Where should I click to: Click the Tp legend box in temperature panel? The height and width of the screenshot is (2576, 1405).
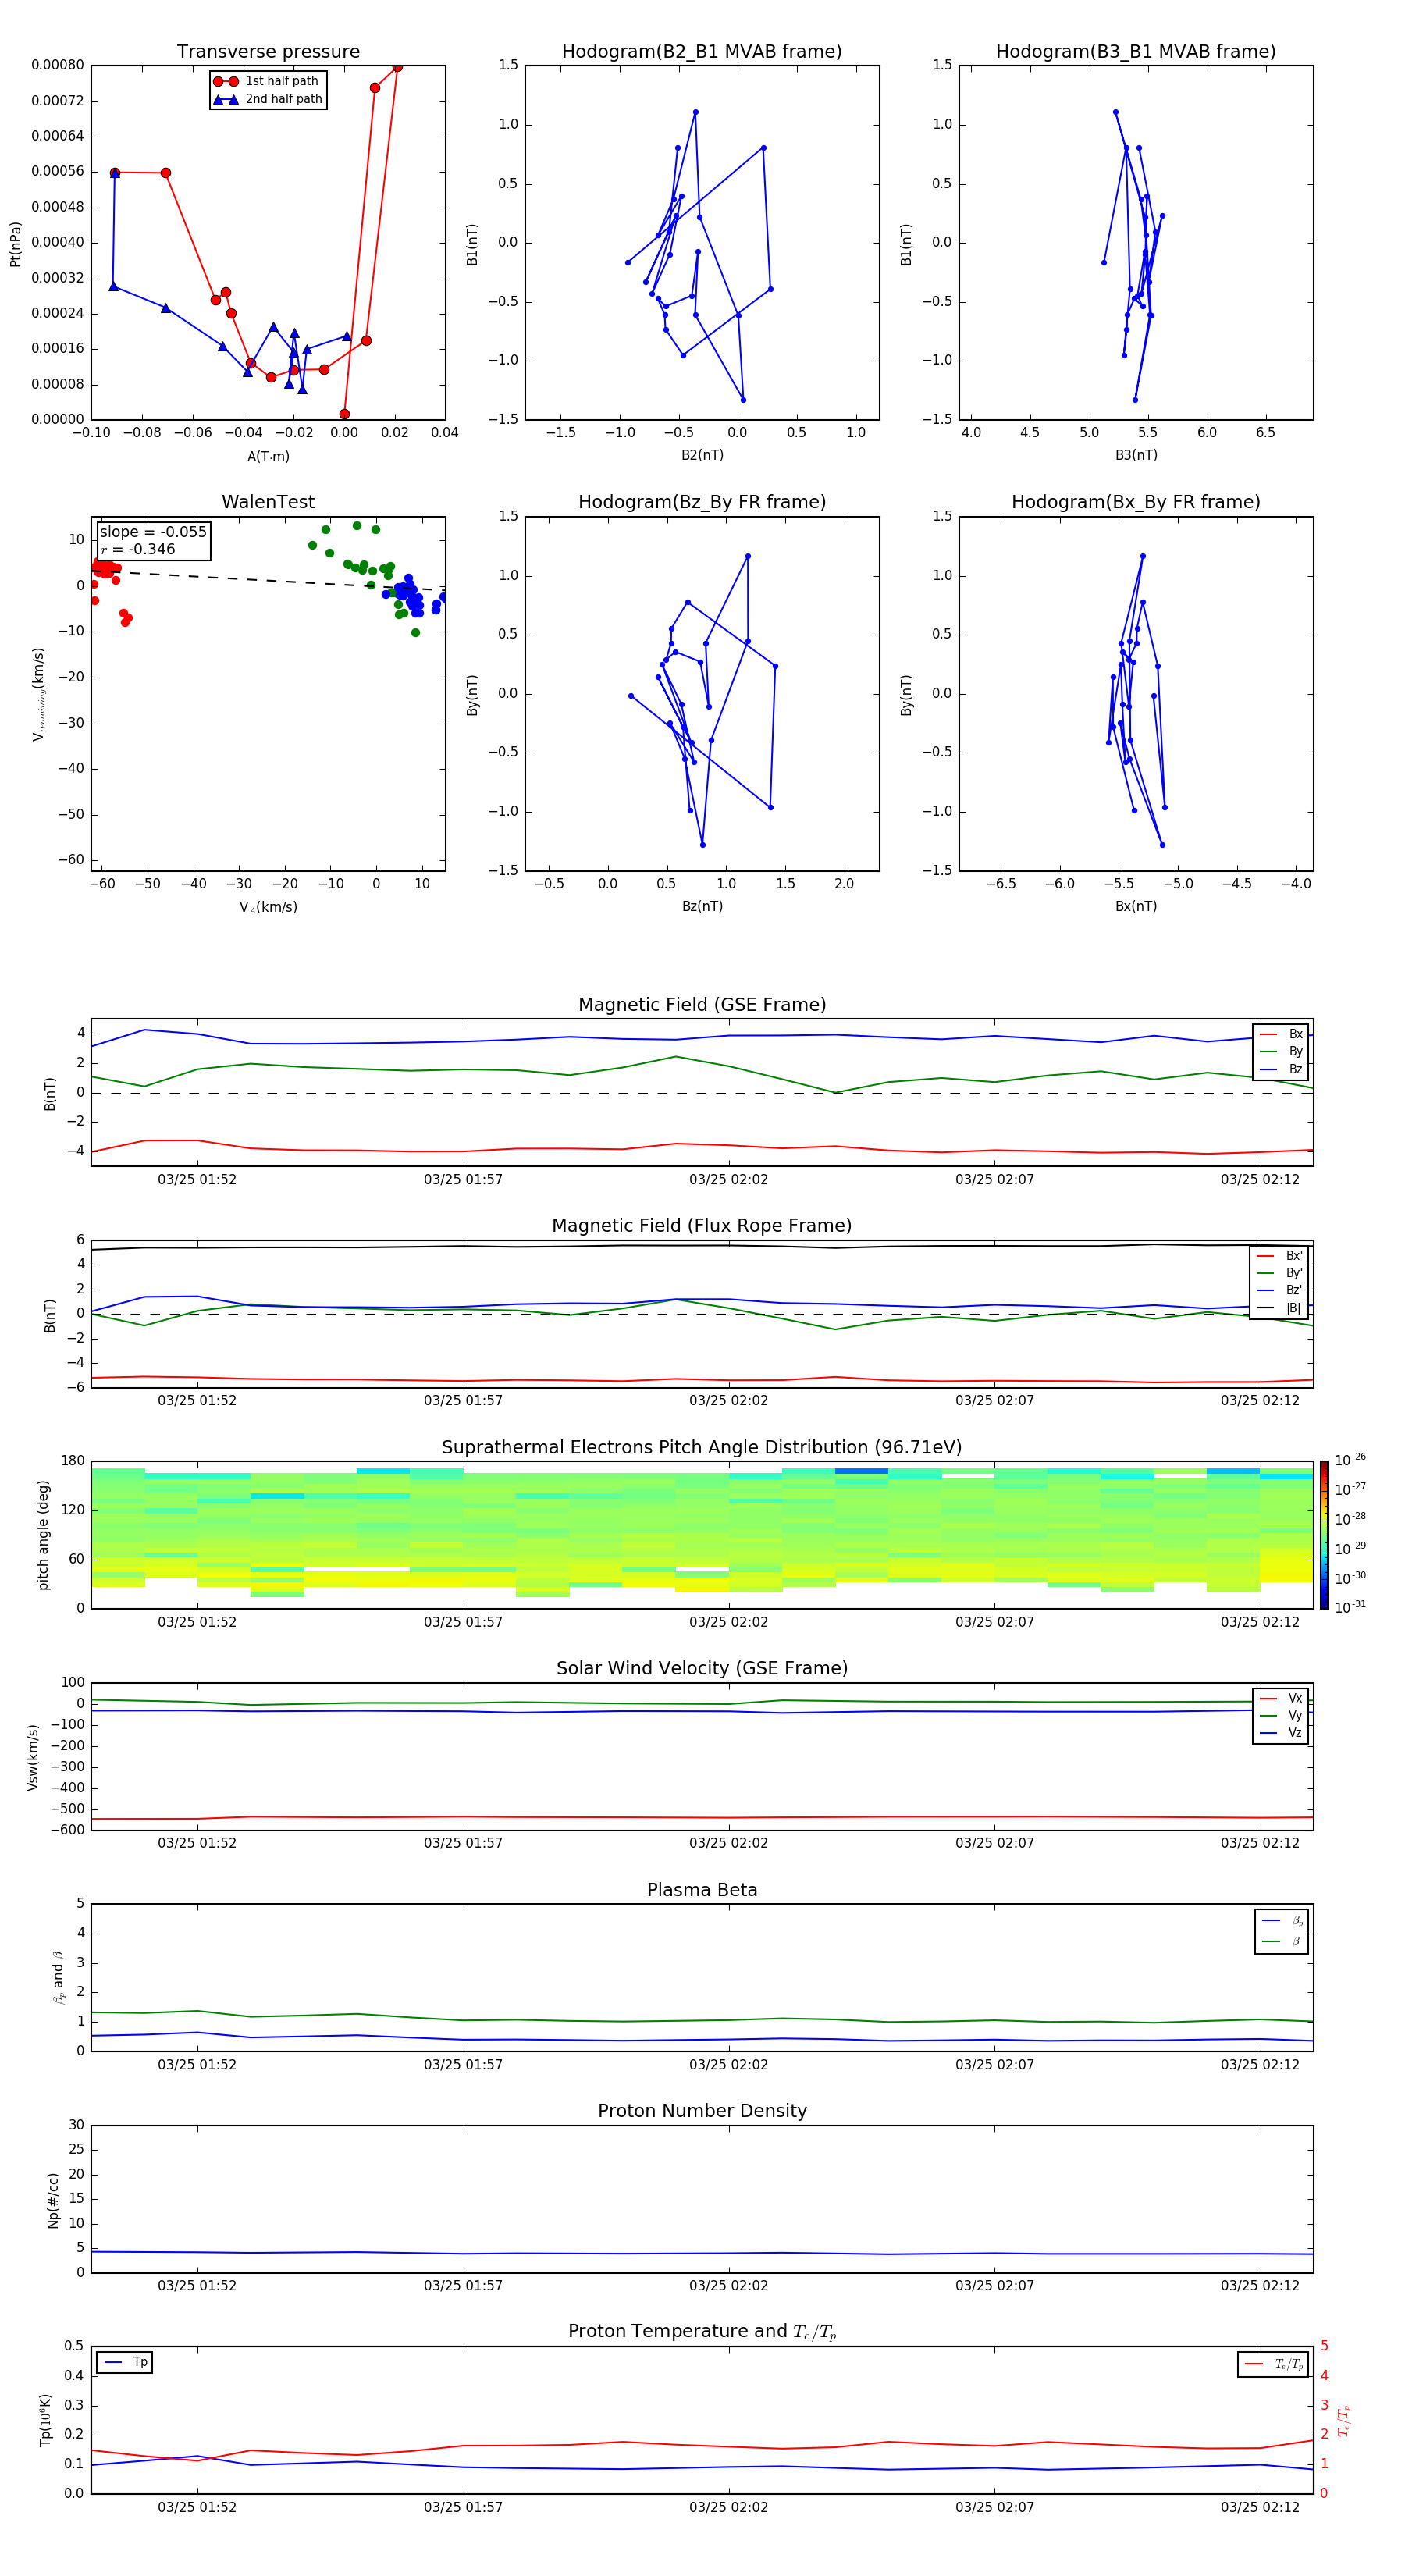[x=124, y=2362]
